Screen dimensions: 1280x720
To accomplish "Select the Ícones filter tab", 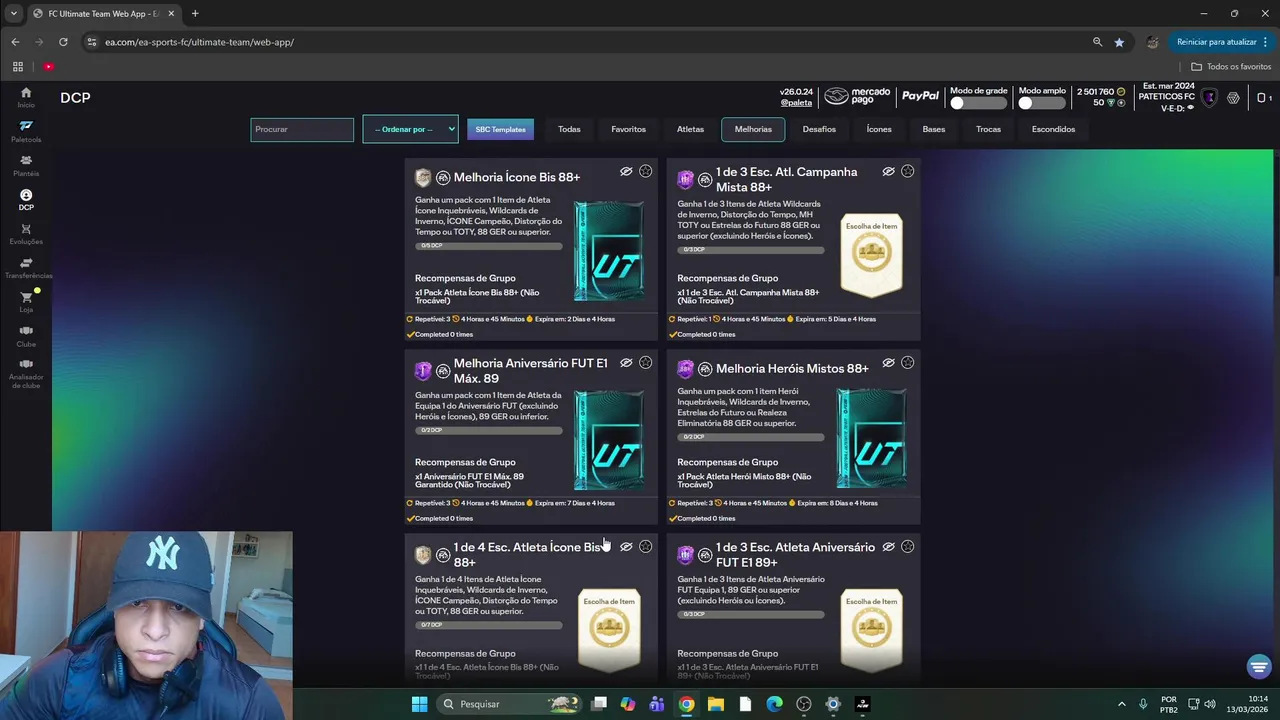I will [879, 129].
